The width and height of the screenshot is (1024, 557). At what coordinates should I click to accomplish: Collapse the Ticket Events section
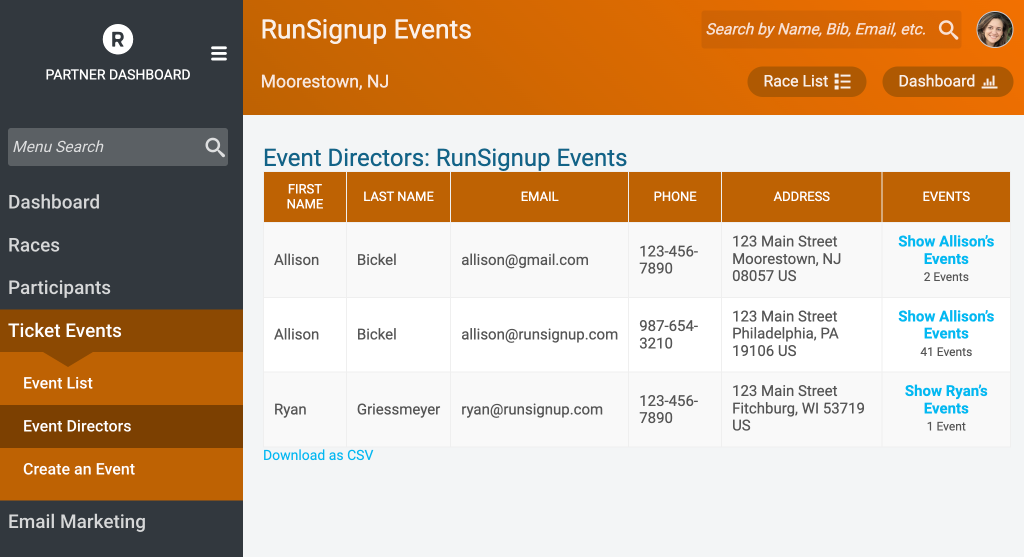coord(121,330)
